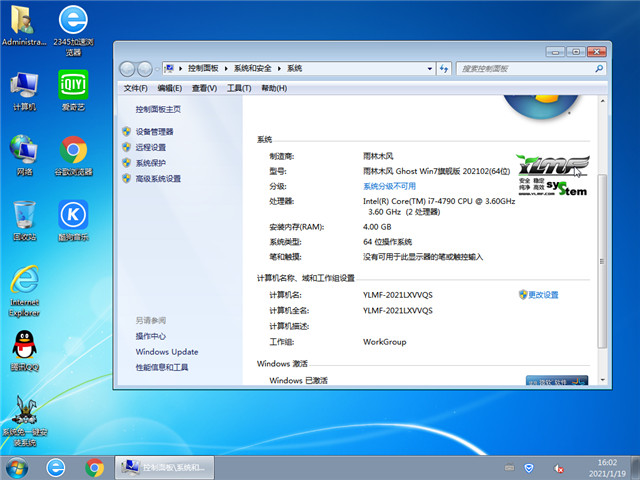This screenshot has height=480, width=640.
Task: Open 系统兔一键安装系统 desktop icon
Action: [24, 420]
